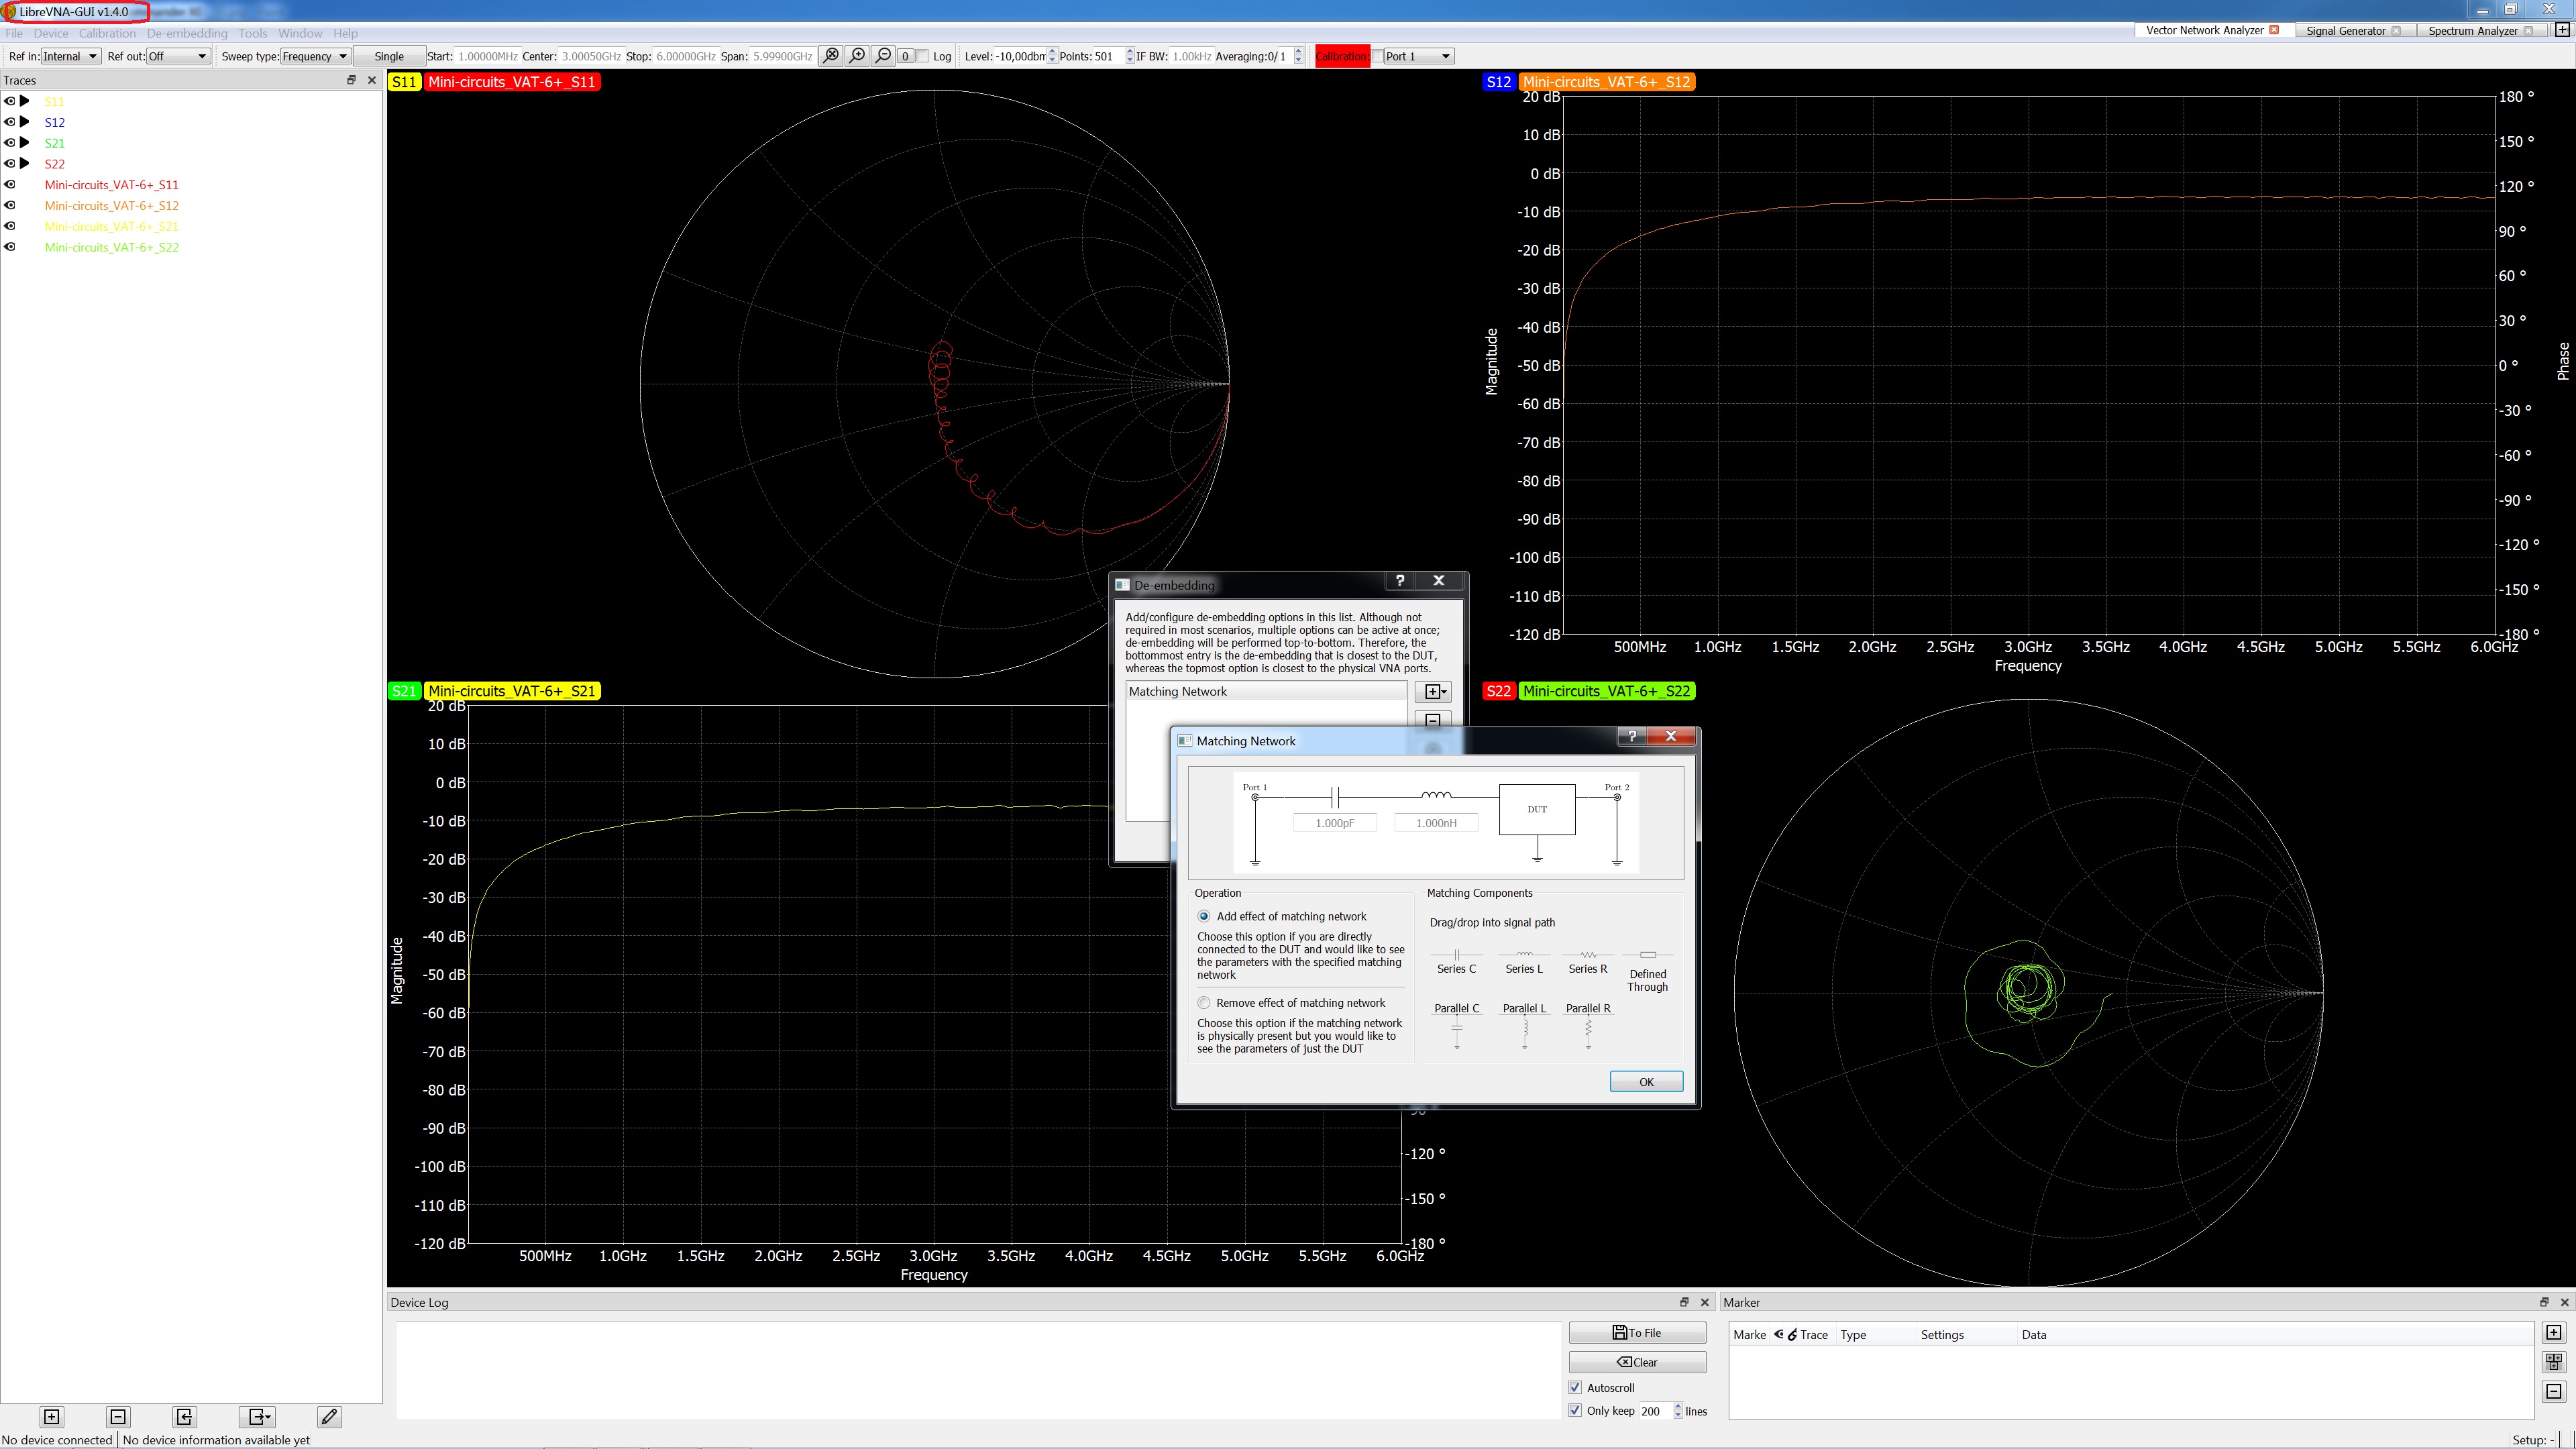Switch to the Spectrum Analyzer tab

pos(2471,30)
